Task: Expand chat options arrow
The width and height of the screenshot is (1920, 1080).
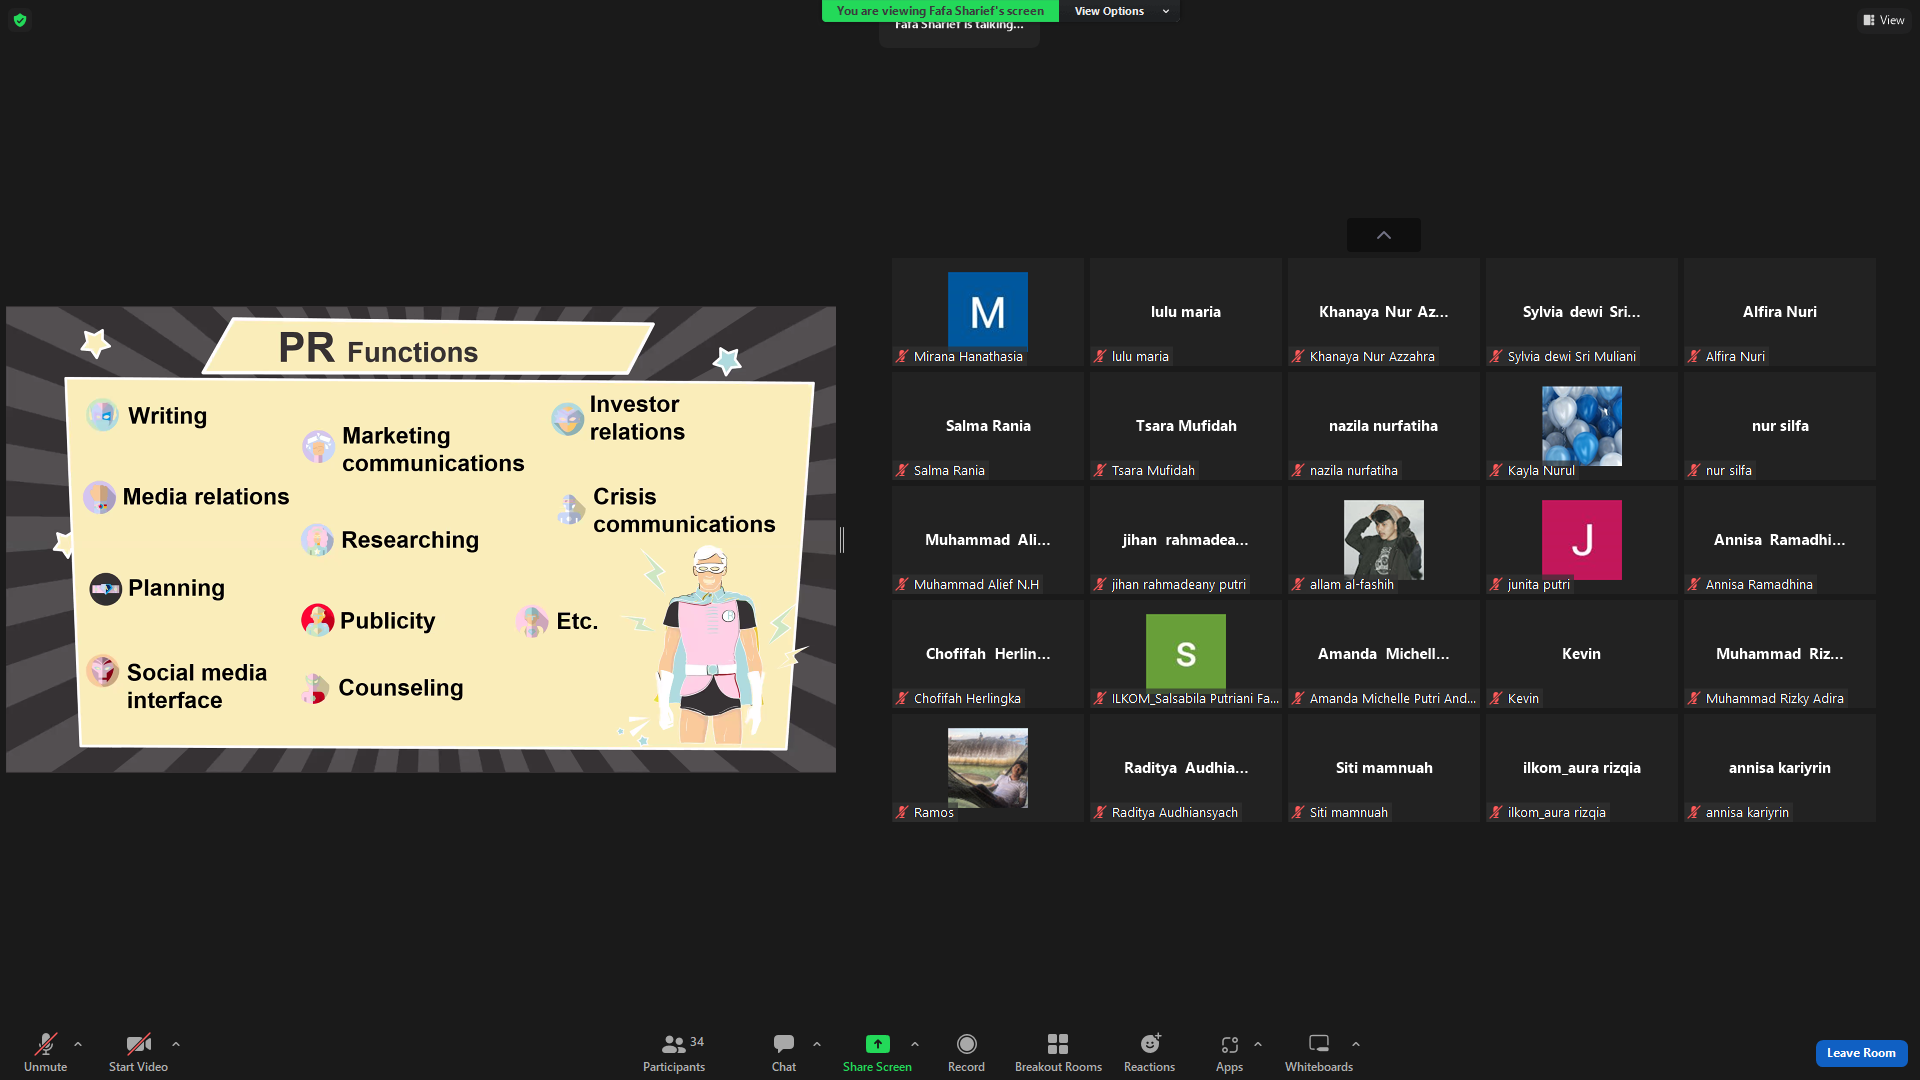Action: click(x=817, y=1044)
